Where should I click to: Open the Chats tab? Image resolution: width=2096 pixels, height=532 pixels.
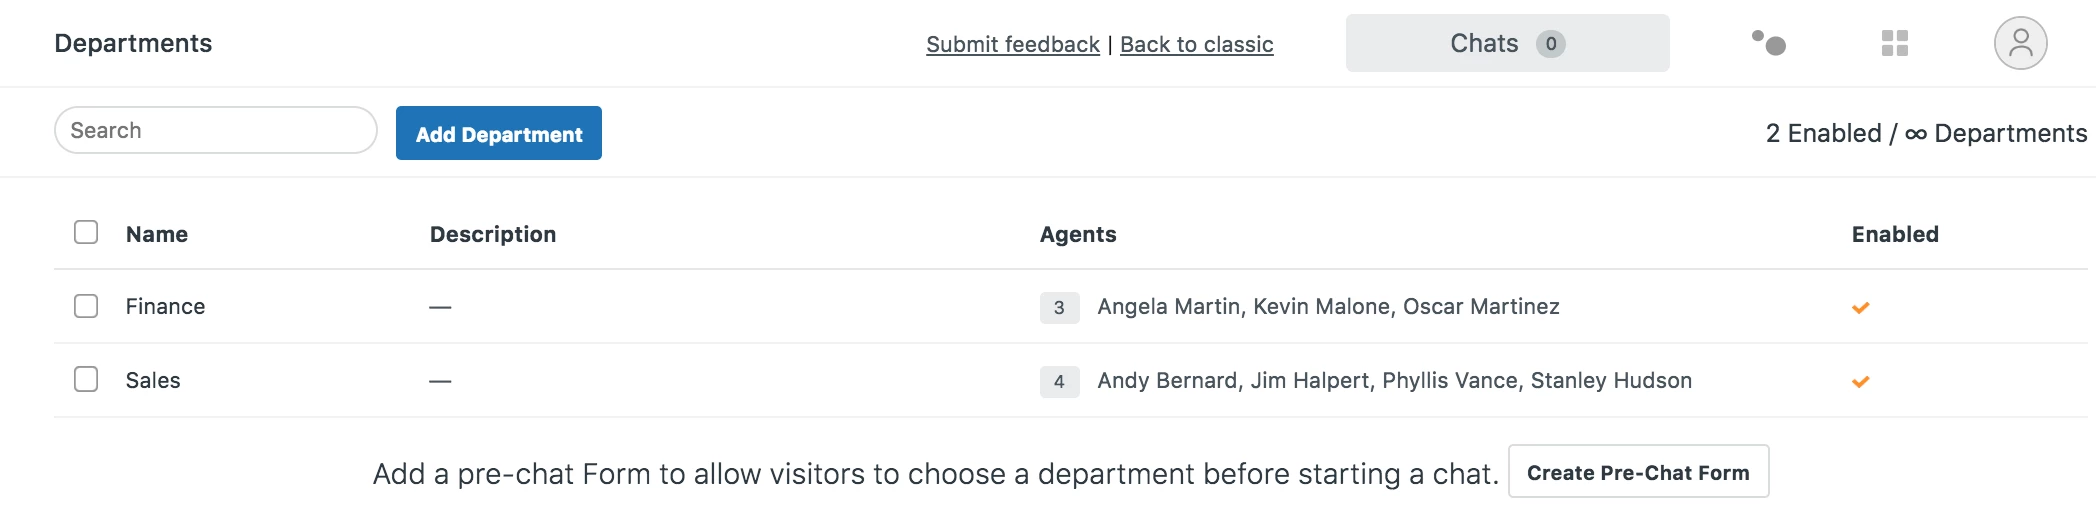tap(1485, 43)
